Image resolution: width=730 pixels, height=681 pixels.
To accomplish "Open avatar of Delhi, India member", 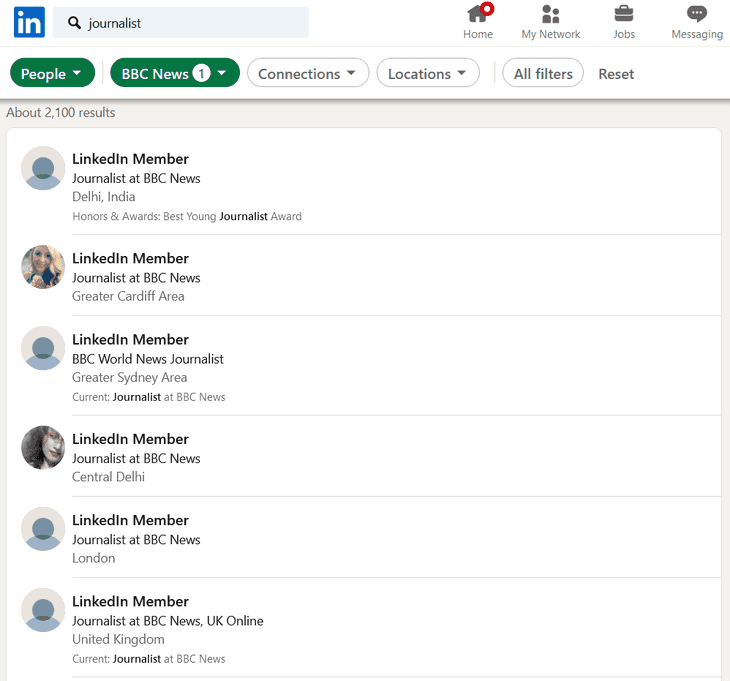I will [x=43, y=168].
